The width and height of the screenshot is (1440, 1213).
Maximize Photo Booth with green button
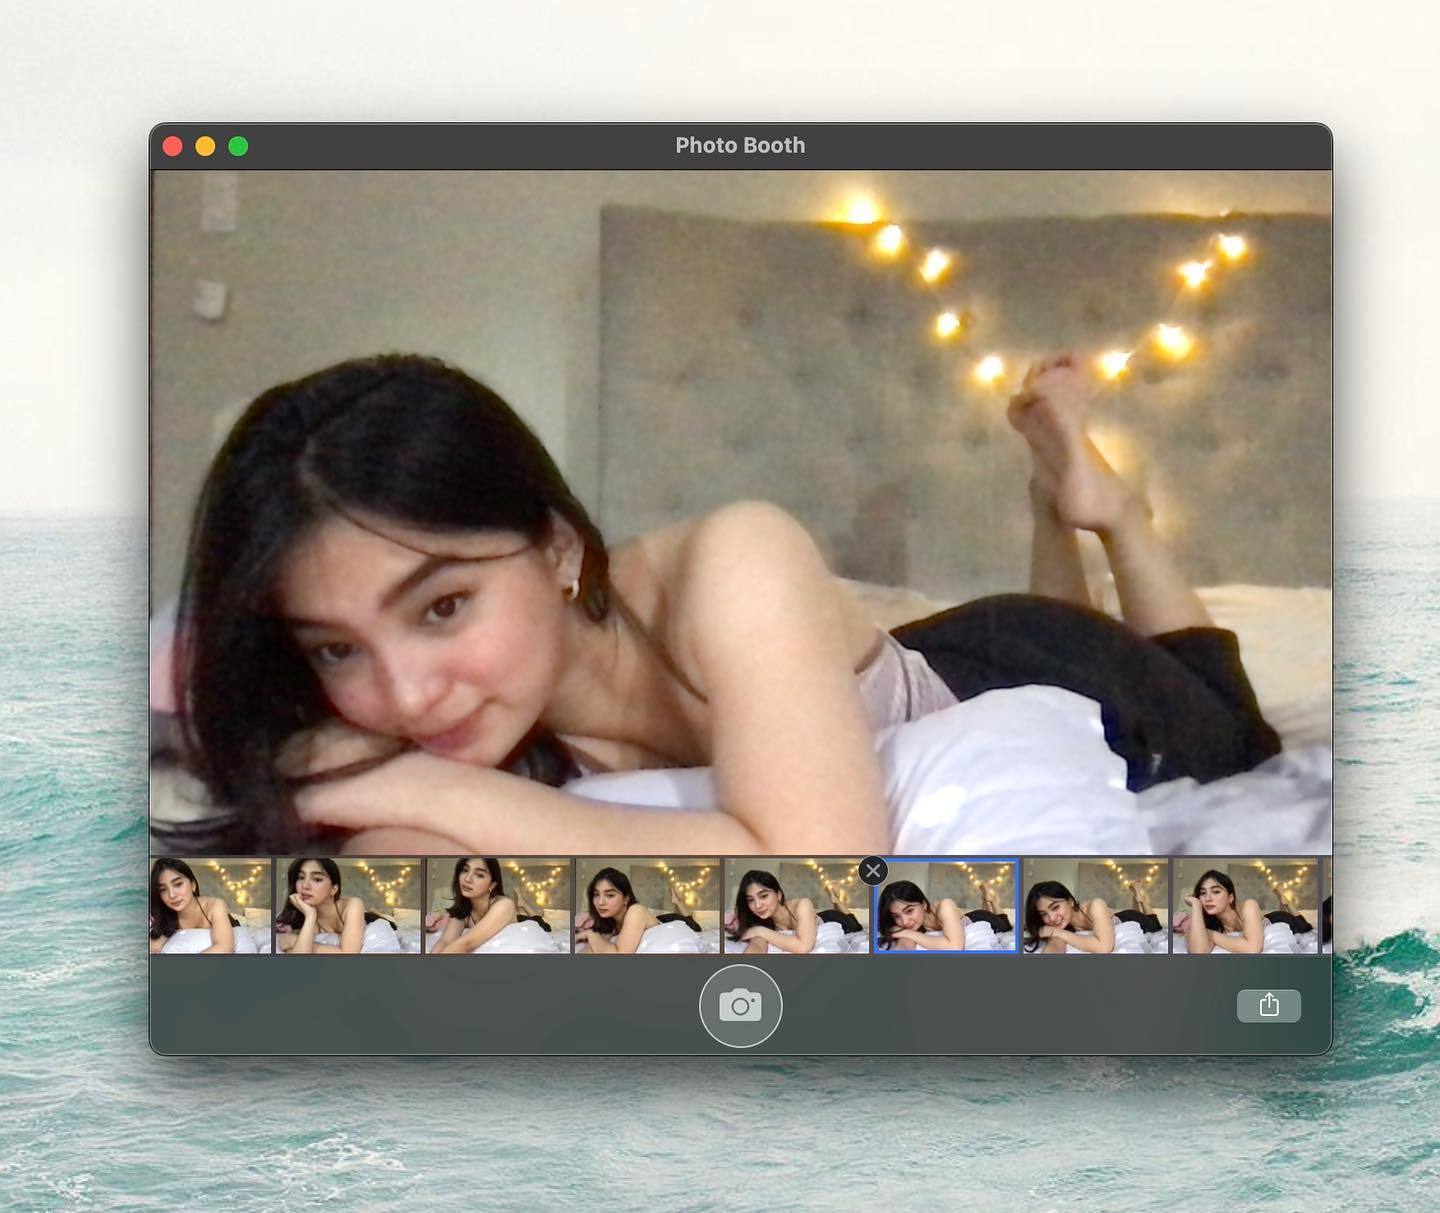(238, 146)
